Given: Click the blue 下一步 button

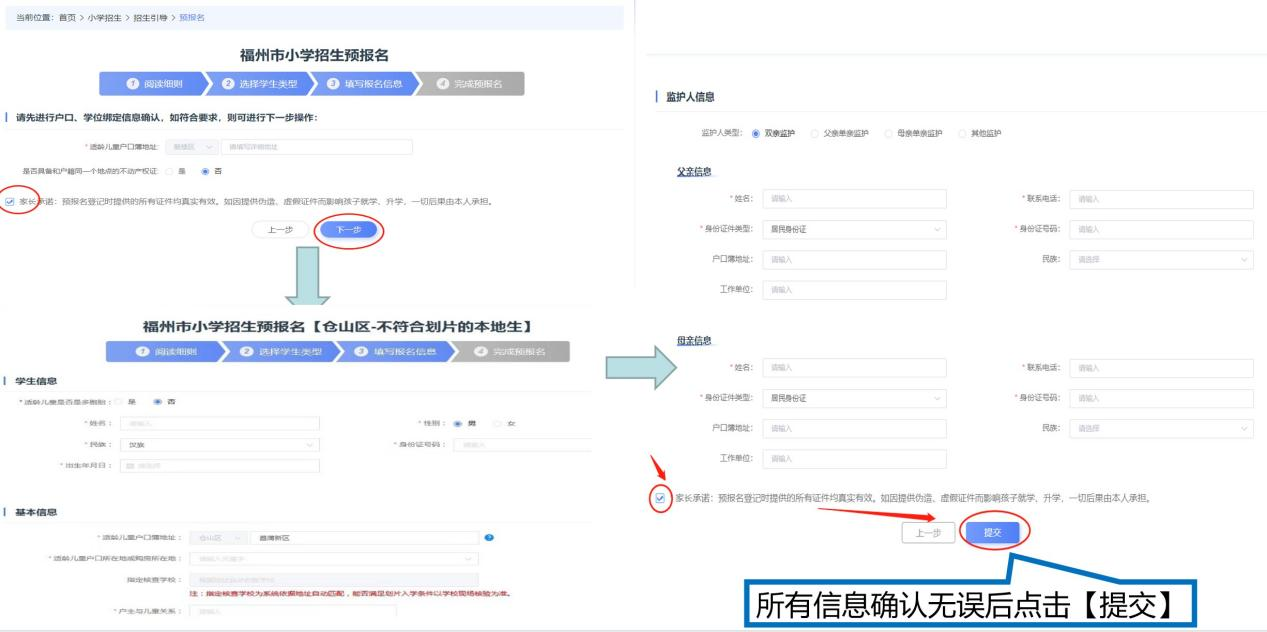Looking at the screenshot, I should point(349,229).
